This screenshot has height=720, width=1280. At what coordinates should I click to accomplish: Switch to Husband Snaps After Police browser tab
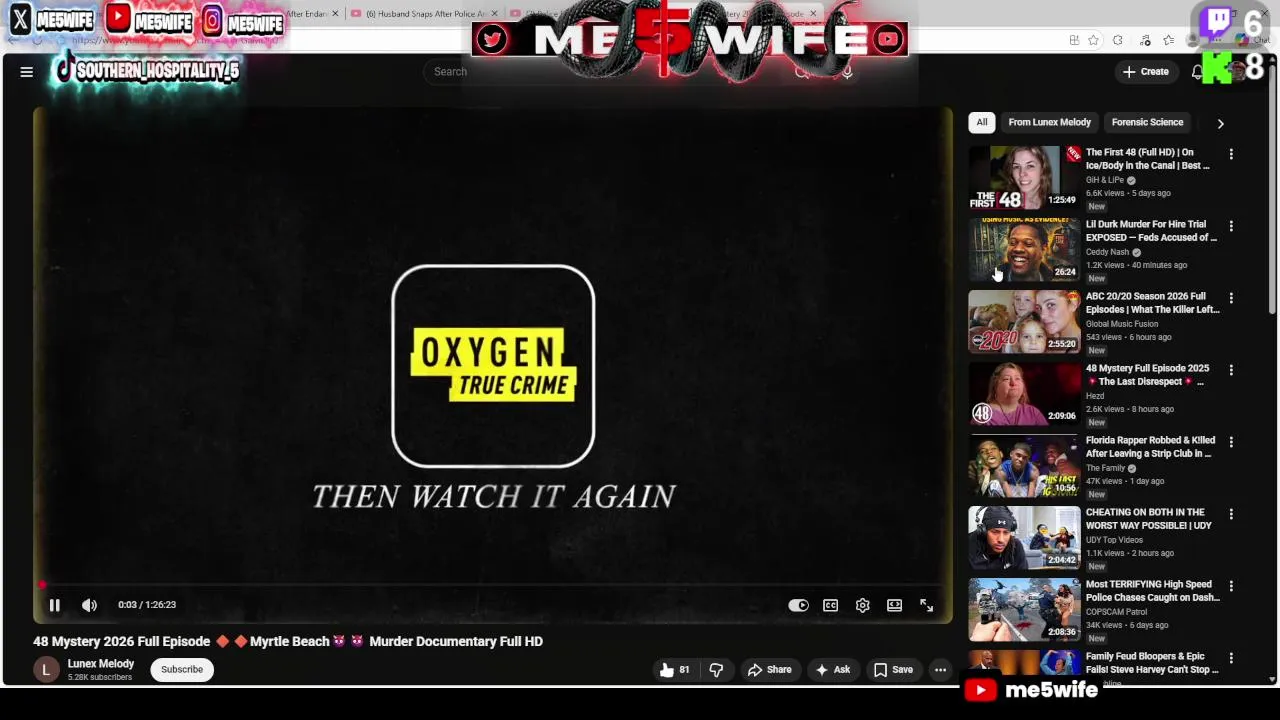pyautogui.click(x=425, y=14)
